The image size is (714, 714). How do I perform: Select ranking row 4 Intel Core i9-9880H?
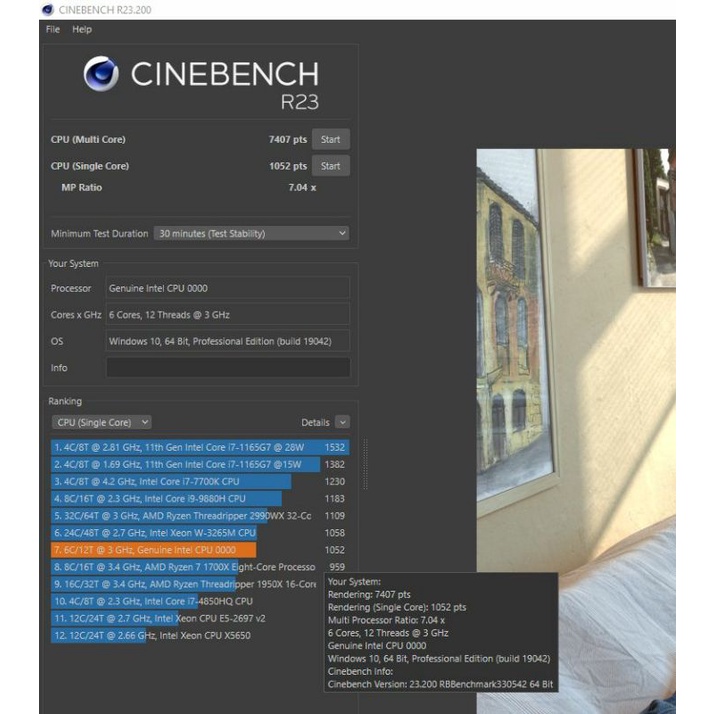pyautogui.click(x=200, y=499)
